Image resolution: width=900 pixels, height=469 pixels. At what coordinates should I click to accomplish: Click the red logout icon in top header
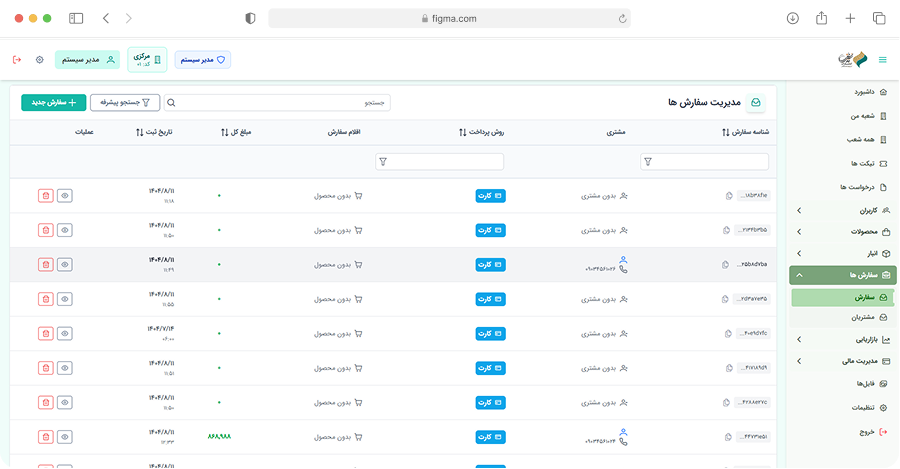coord(17,60)
